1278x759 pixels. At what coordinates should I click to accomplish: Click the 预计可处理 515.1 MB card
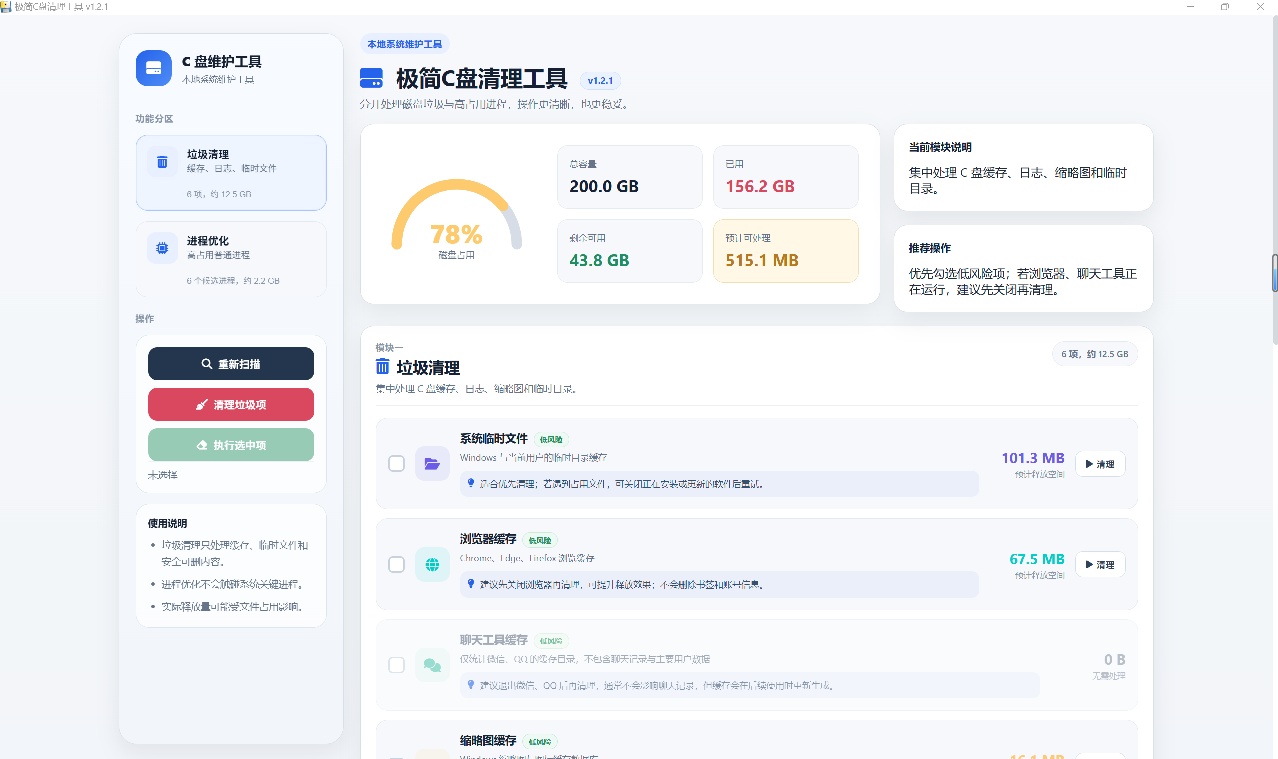(786, 251)
